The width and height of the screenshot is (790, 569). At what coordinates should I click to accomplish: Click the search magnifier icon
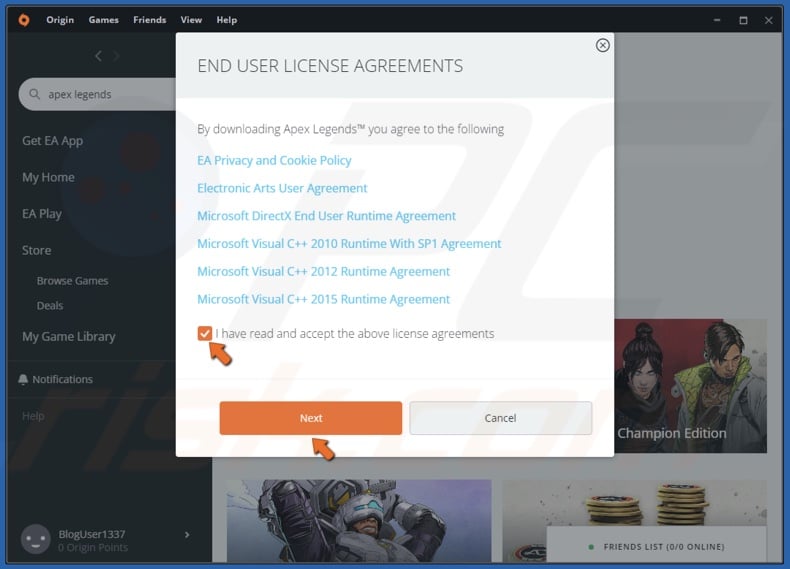(x=34, y=94)
